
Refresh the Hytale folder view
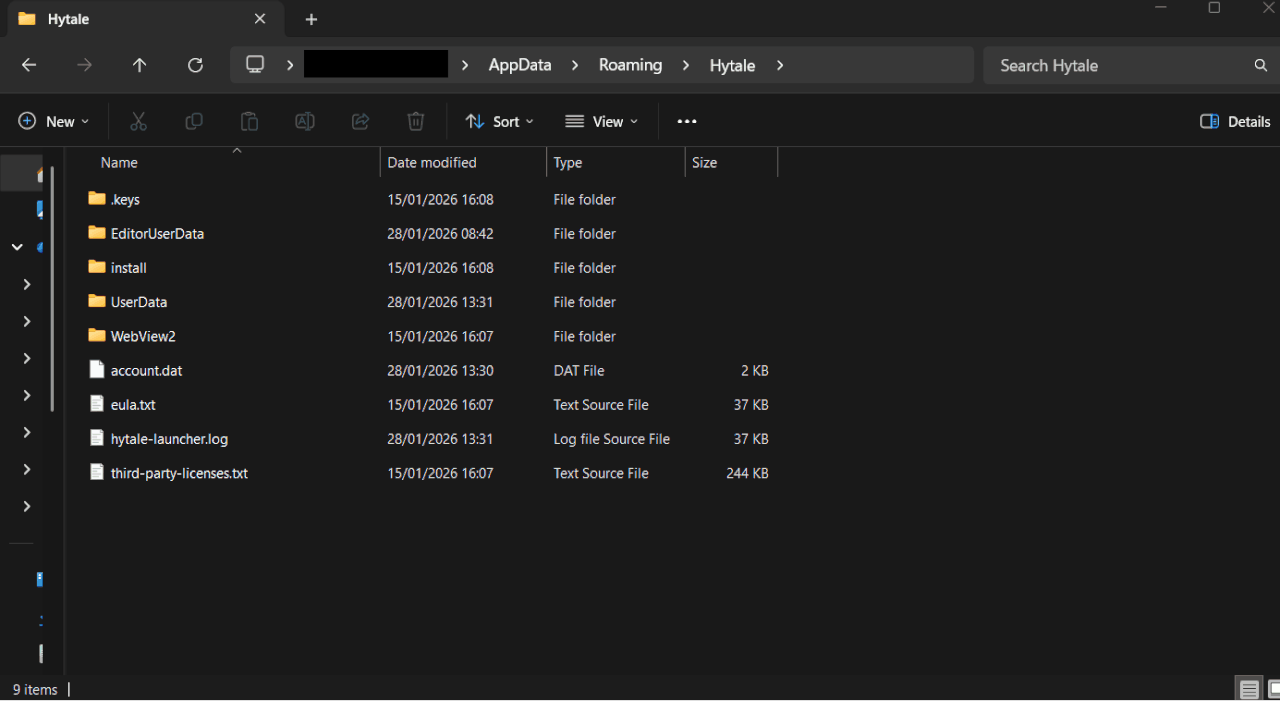(x=196, y=65)
